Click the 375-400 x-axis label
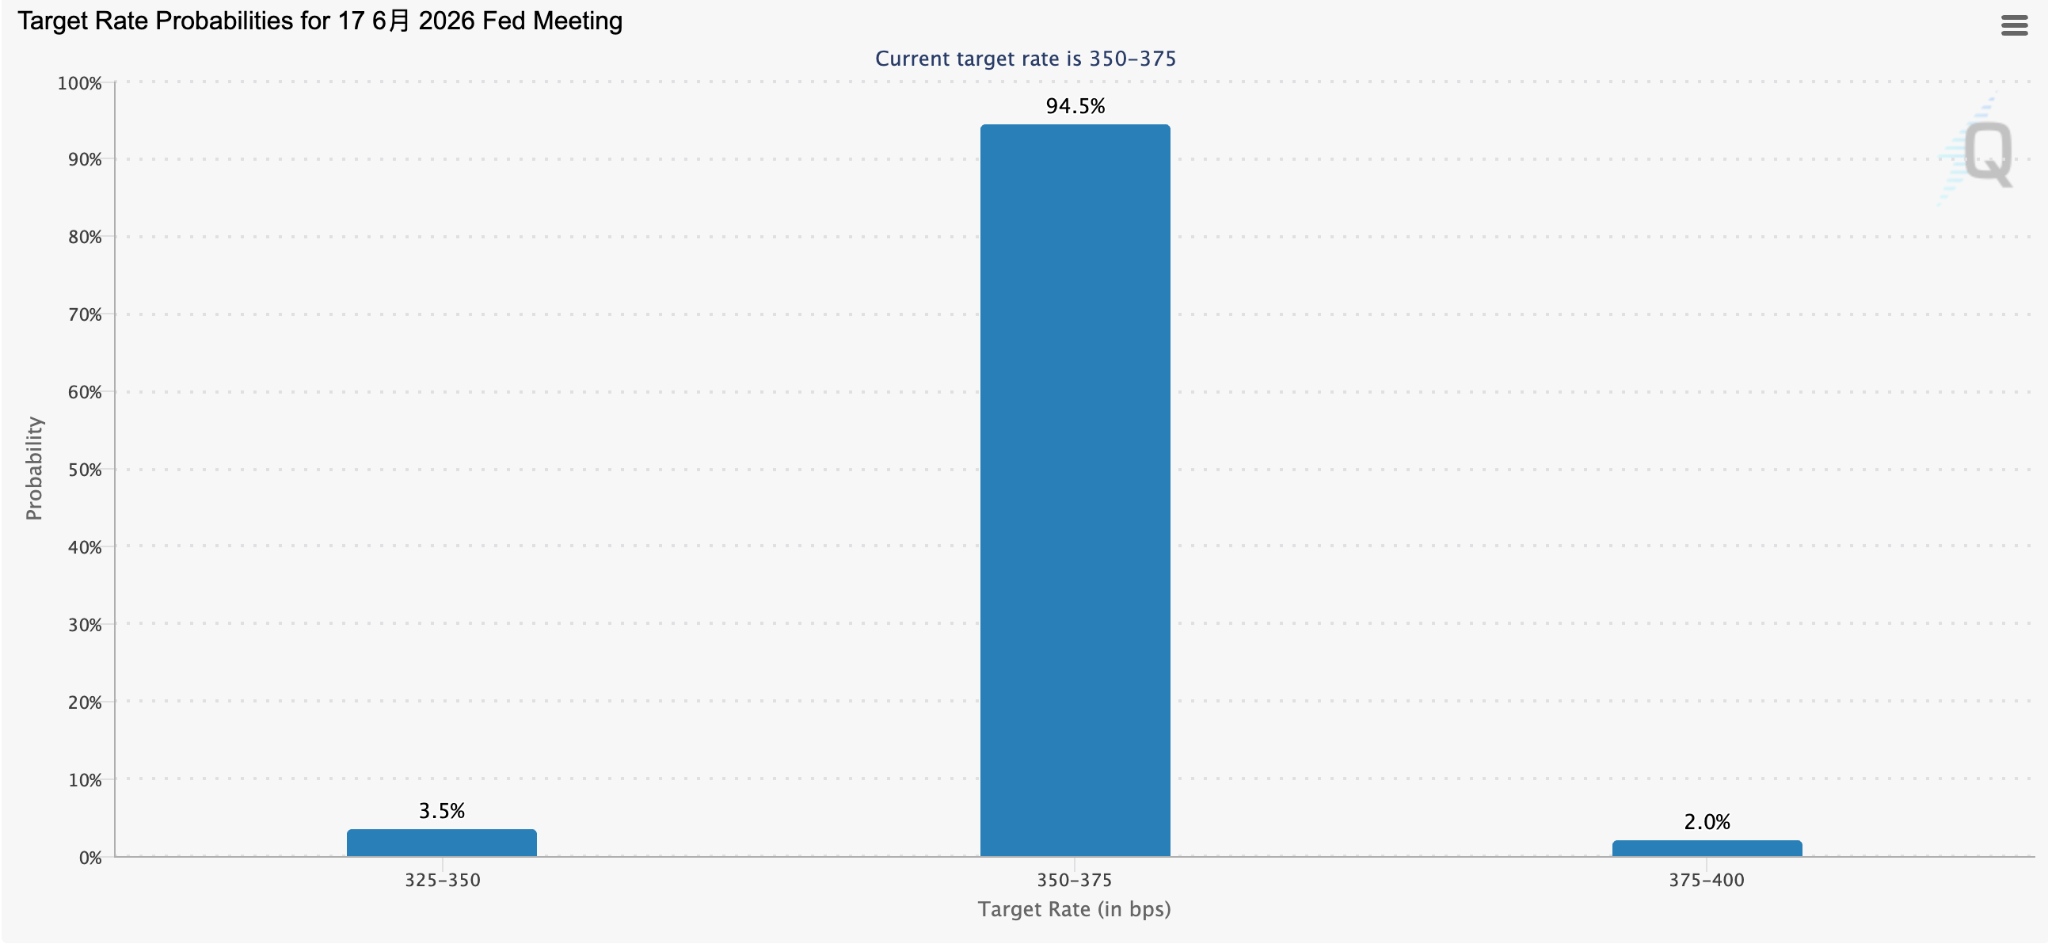The height and width of the screenshot is (946, 2048). 1707,880
